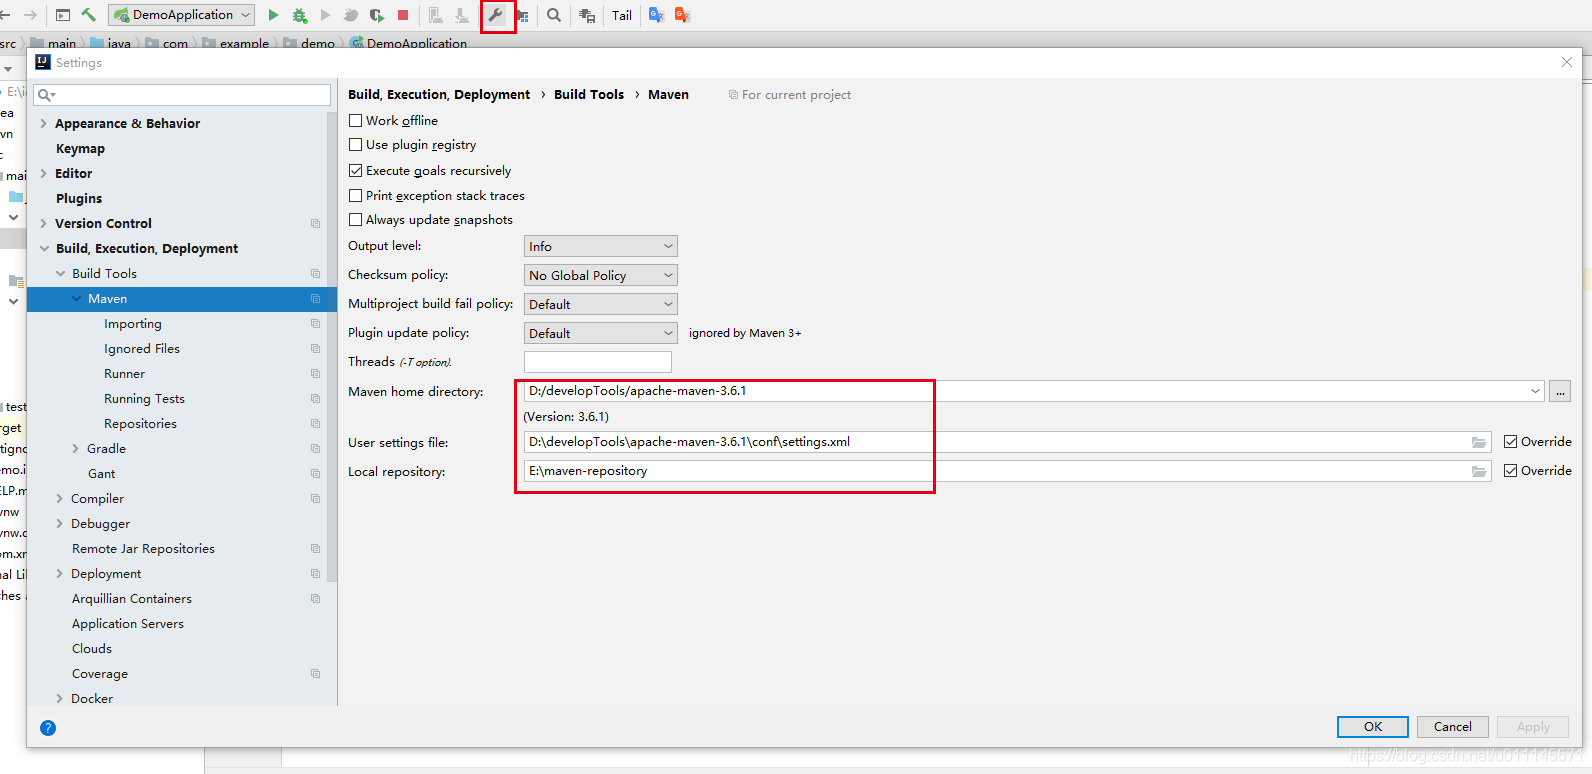Image resolution: width=1592 pixels, height=774 pixels.
Task: Click 'demo' breadcrumb in navigation bar
Action: coord(318,43)
